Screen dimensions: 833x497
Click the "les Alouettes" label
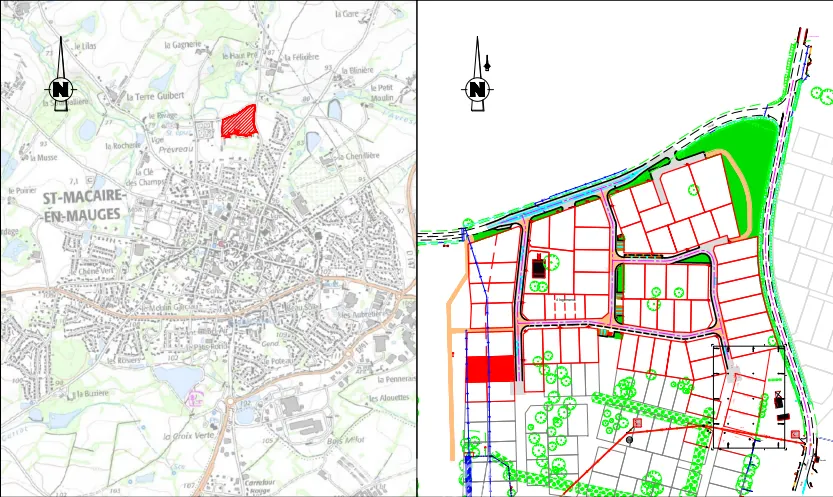388,398
